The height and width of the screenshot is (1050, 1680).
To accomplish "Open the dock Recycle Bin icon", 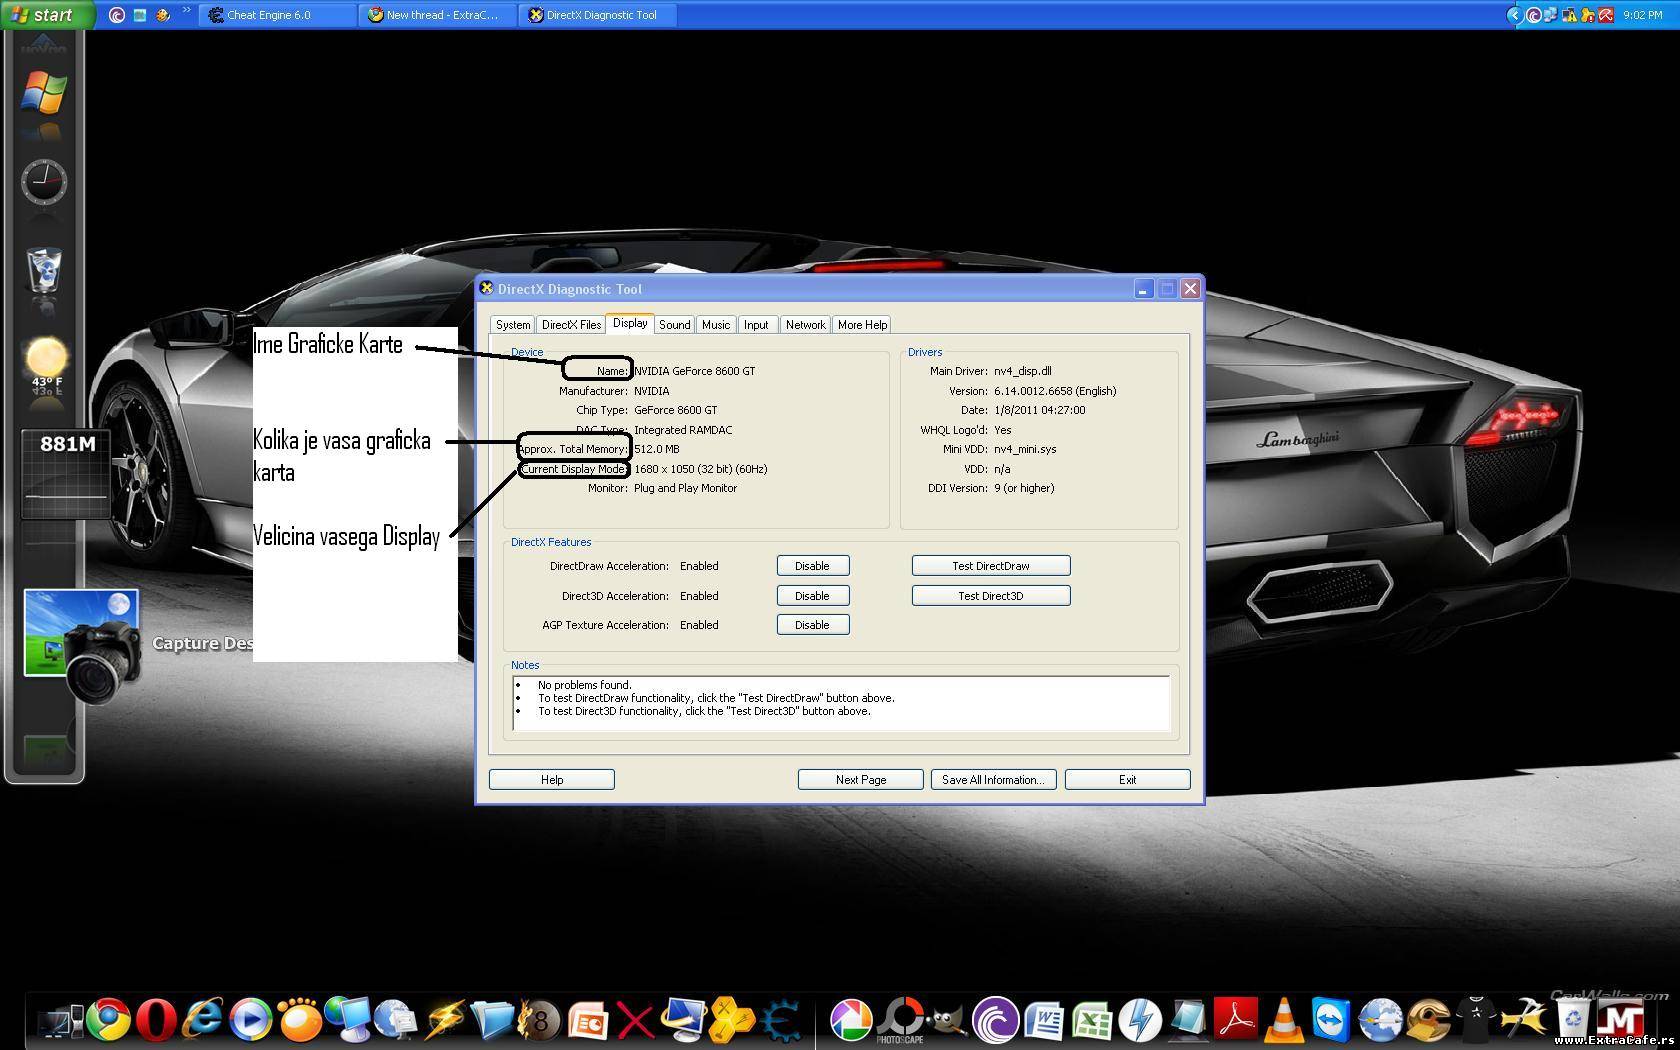I will pyautogui.click(x=1573, y=1020).
